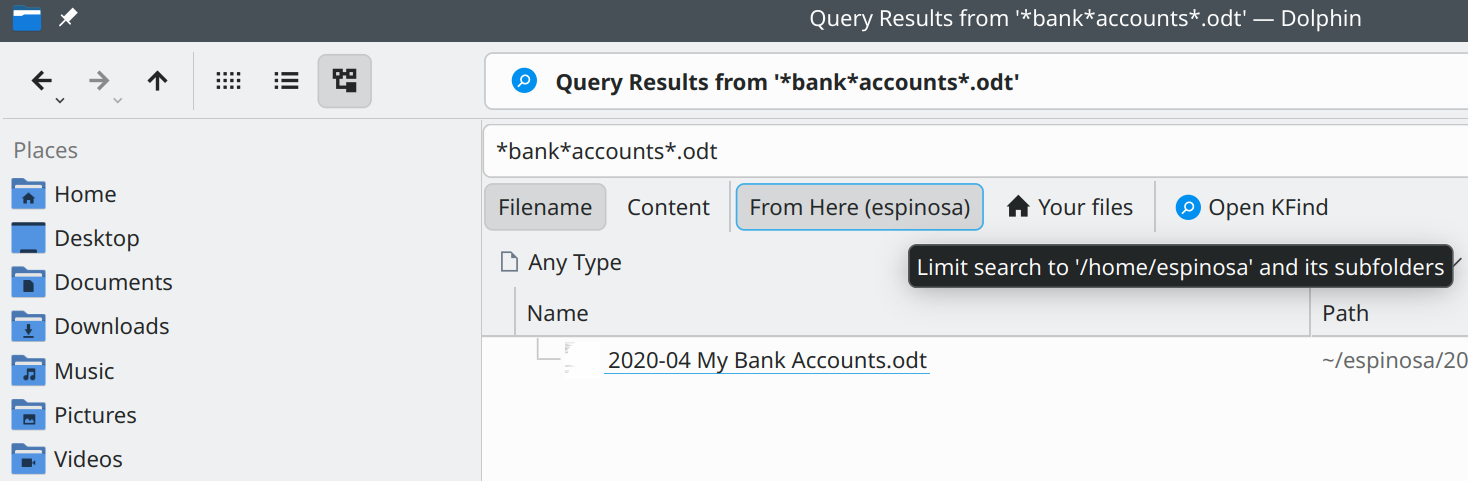
Task: Go back with the back arrow
Action: [x=41, y=81]
